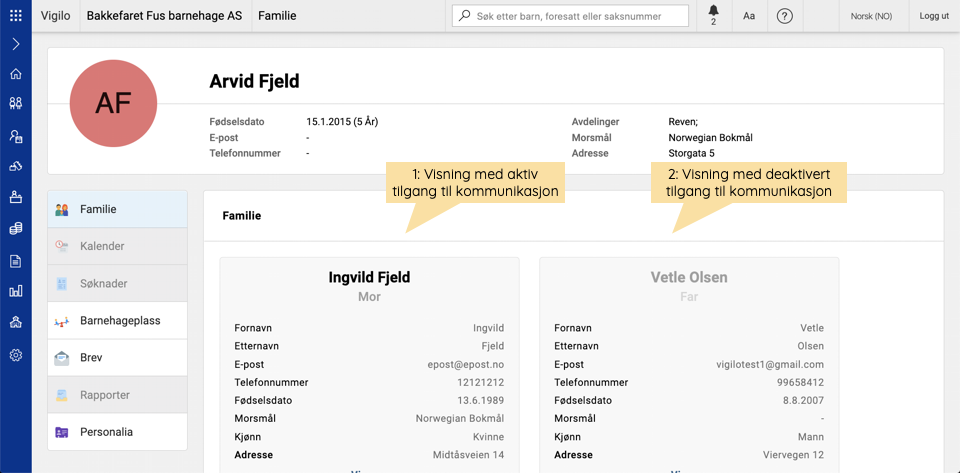
Task: Open the settings gear icon in sidebar
Action: pyautogui.click(x=16, y=355)
